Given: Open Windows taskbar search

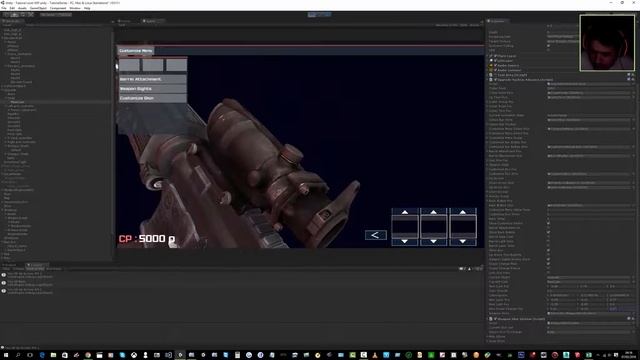Looking at the screenshot, I should [x=18, y=355].
